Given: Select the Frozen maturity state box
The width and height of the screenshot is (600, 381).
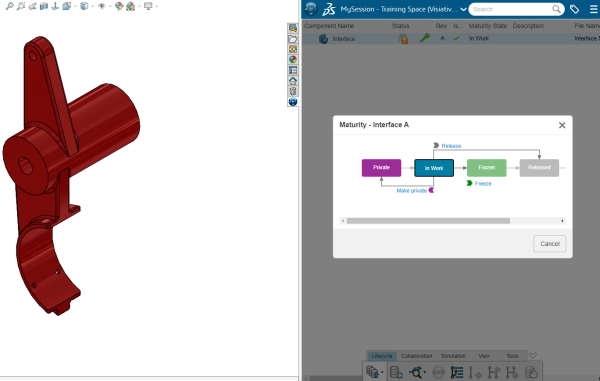Looking at the screenshot, I should (487, 168).
